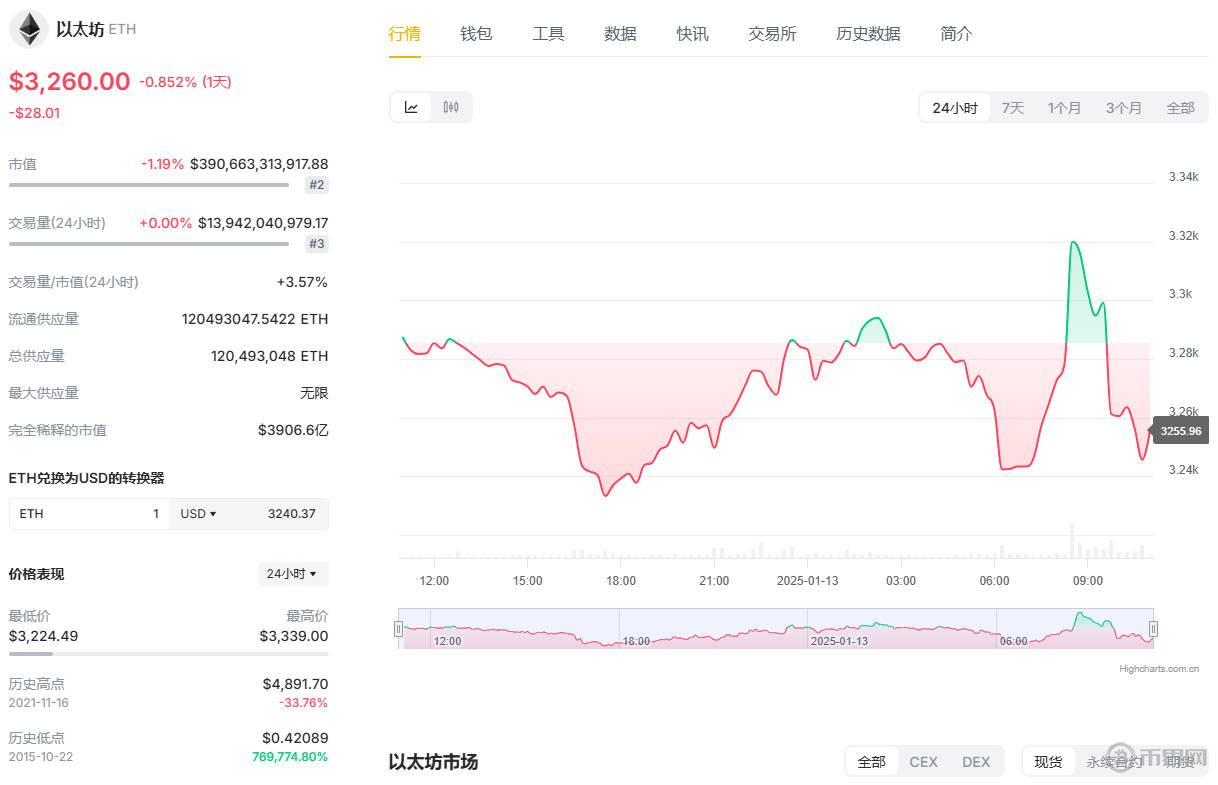This screenshot has width=1218, height=785.
Task: Click the 3255.96 price label on chart
Action: (1181, 431)
